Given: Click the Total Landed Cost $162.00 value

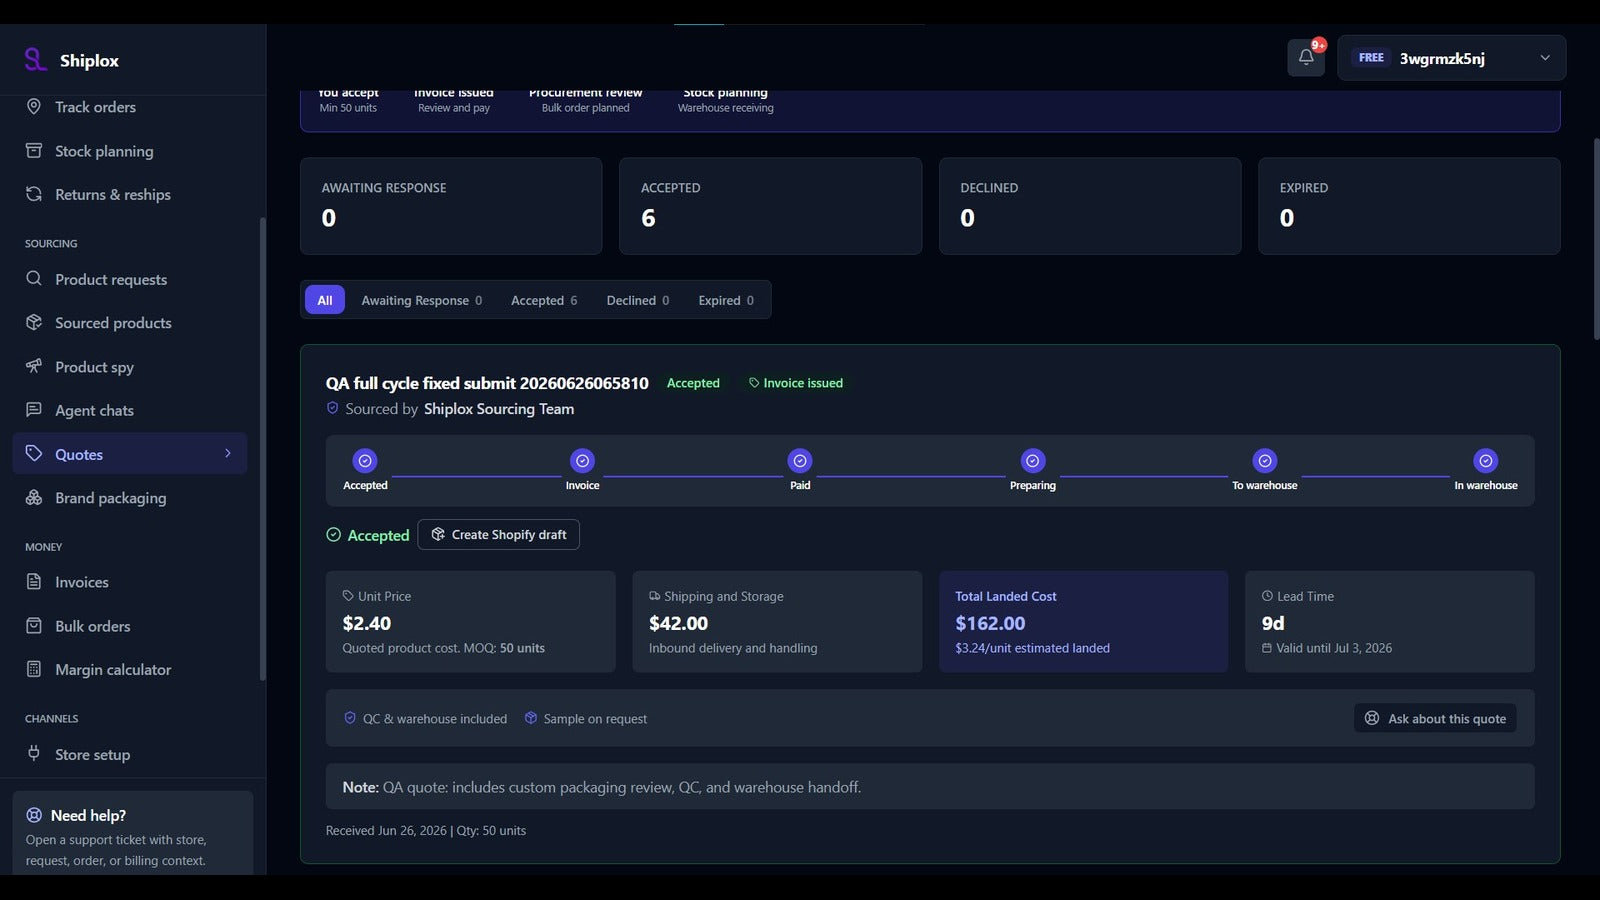Looking at the screenshot, I should point(990,623).
